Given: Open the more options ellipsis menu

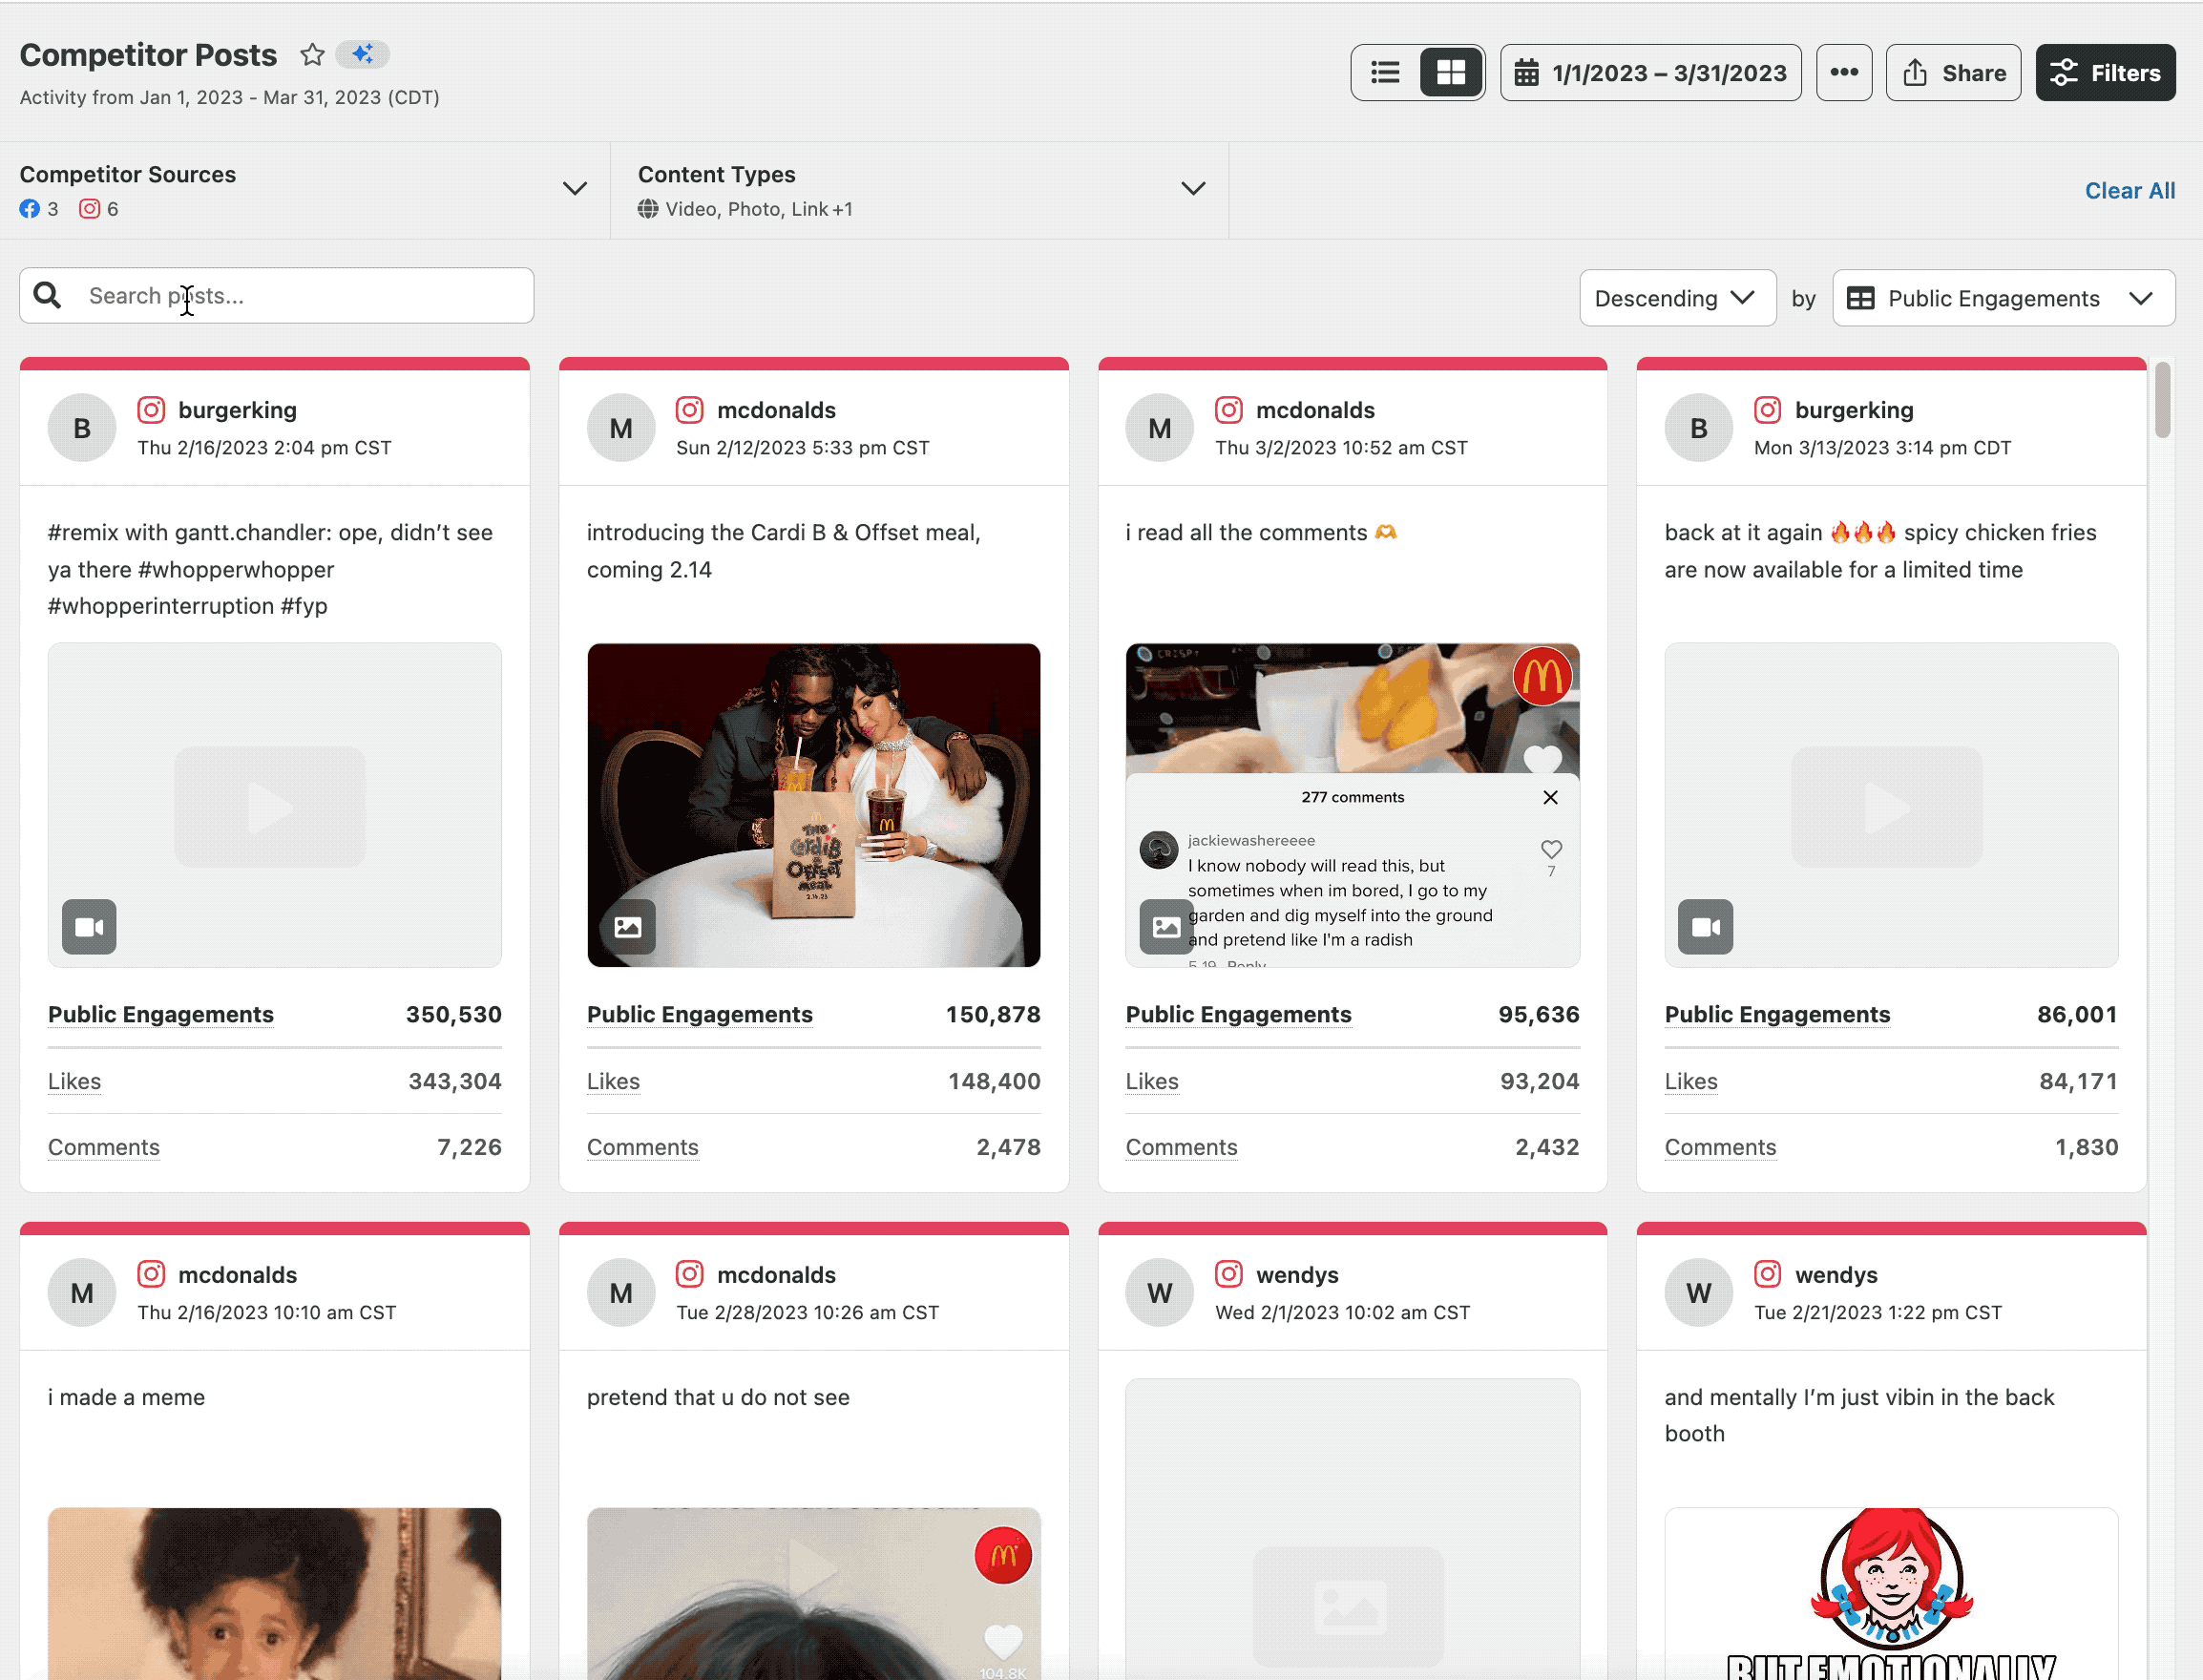Looking at the screenshot, I should click(x=1844, y=72).
